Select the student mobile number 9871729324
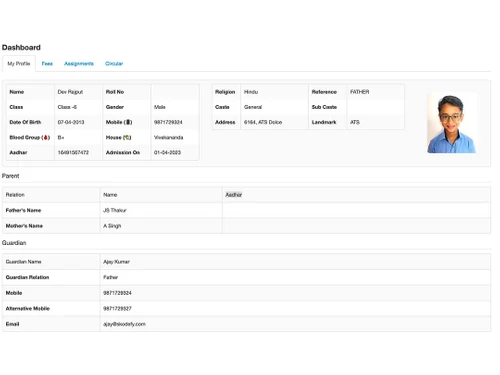Image resolution: width=500 pixels, height=375 pixels. coord(168,122)
